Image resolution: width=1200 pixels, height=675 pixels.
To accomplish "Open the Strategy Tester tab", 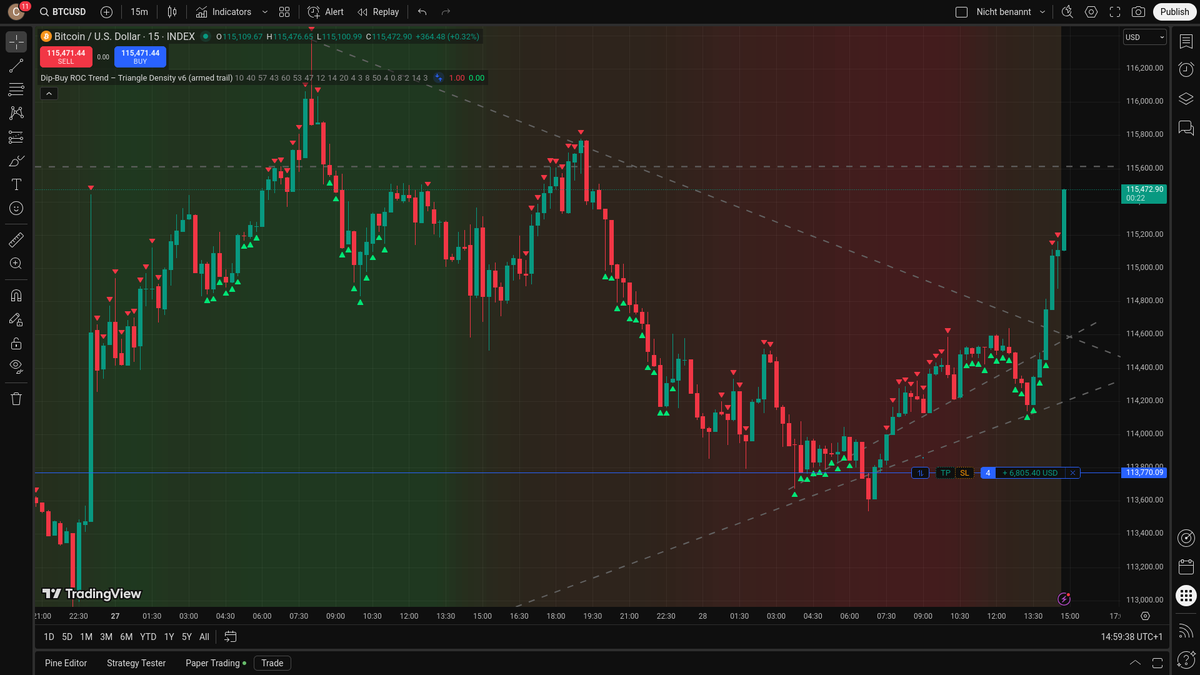I will point(136,663).
